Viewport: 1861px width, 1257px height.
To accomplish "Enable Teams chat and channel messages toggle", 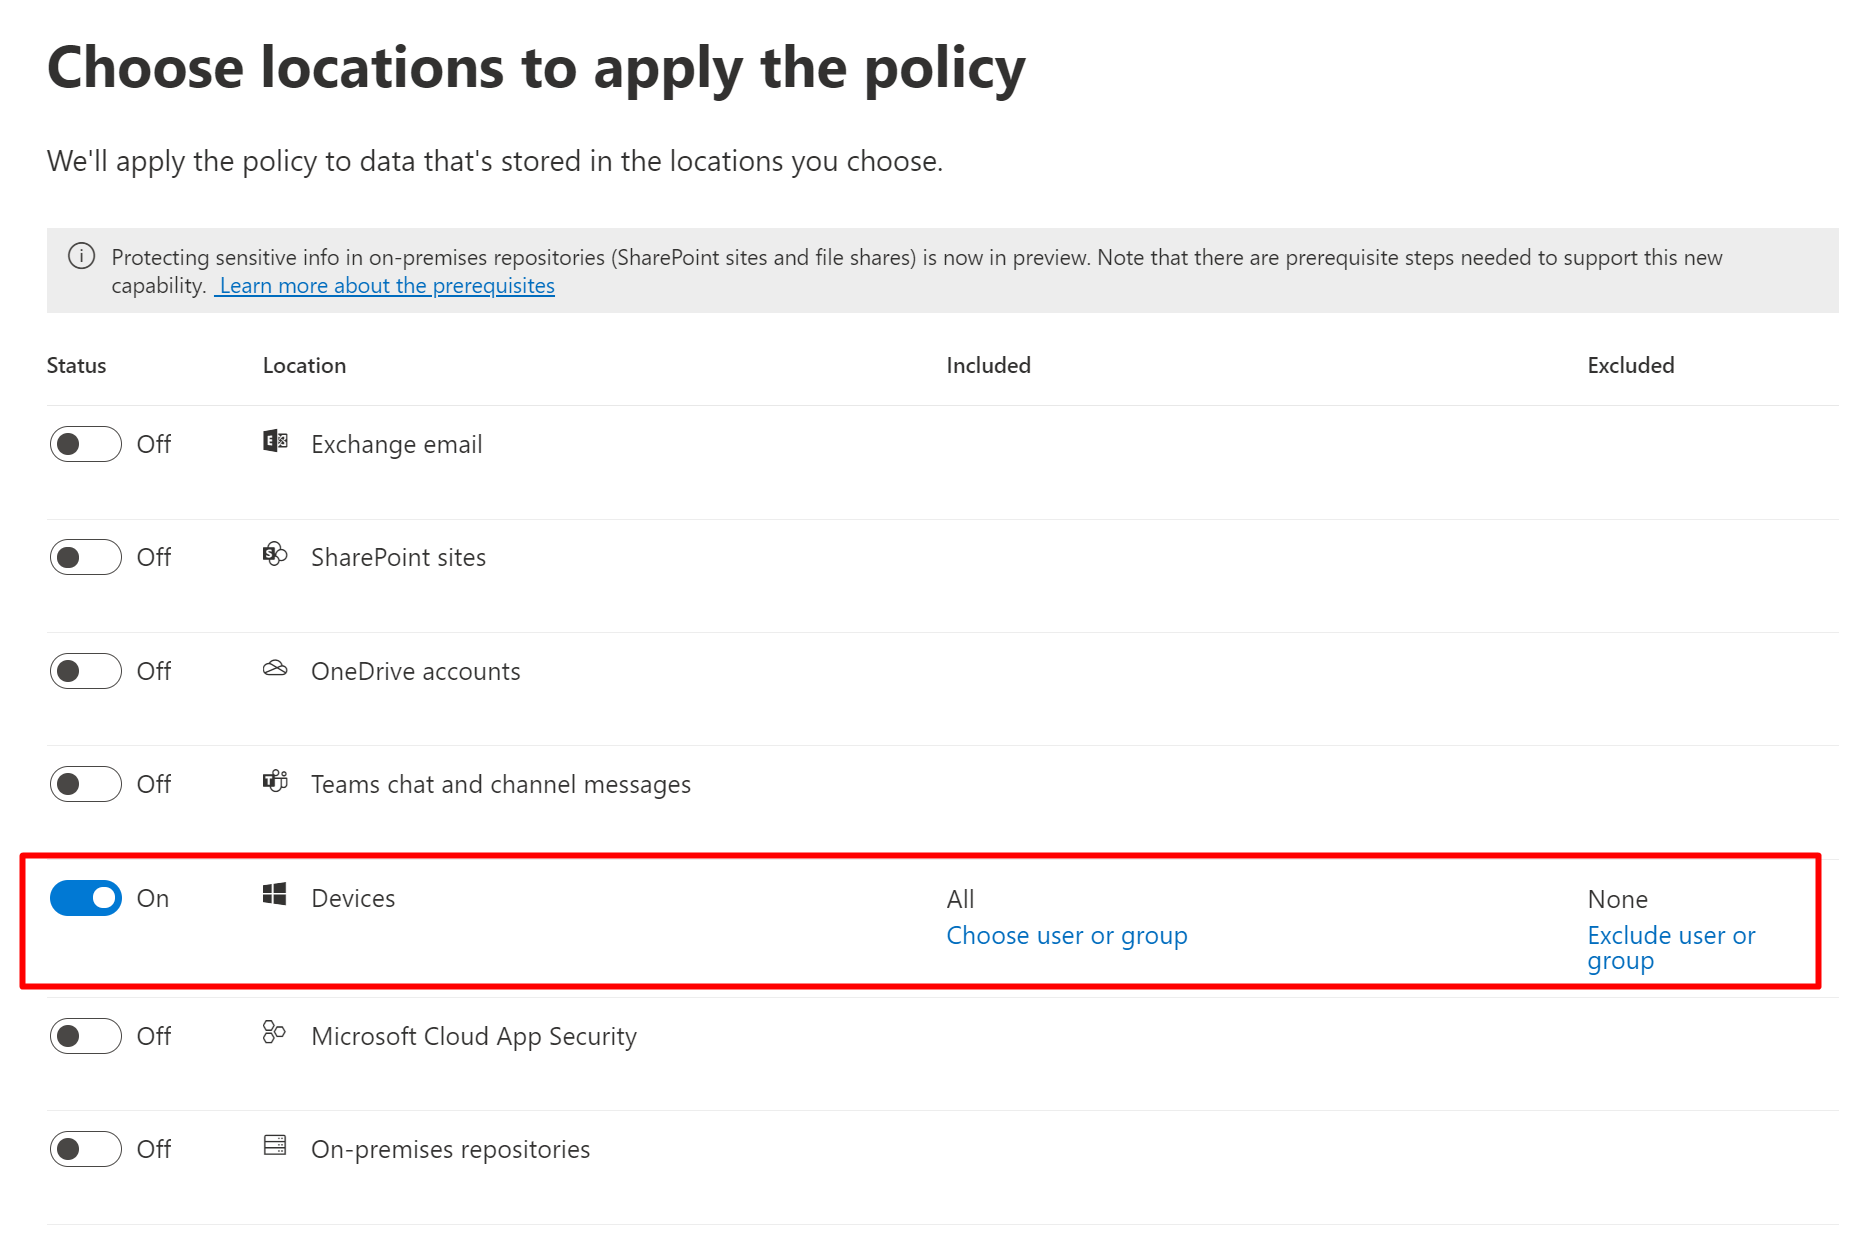I will coord(86,784).
